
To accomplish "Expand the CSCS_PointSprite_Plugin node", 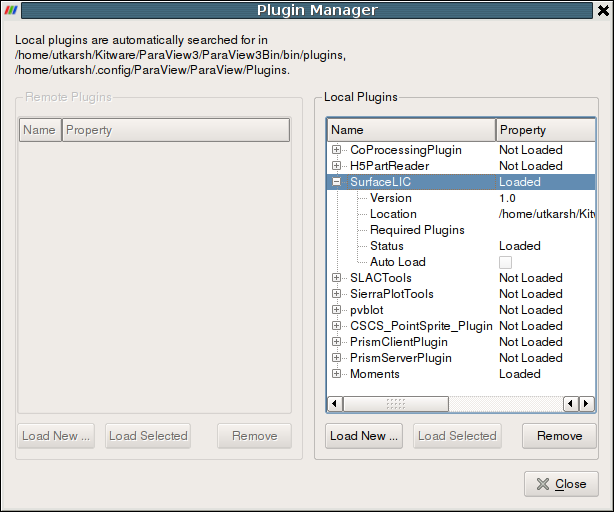I will tap(336, 326).
